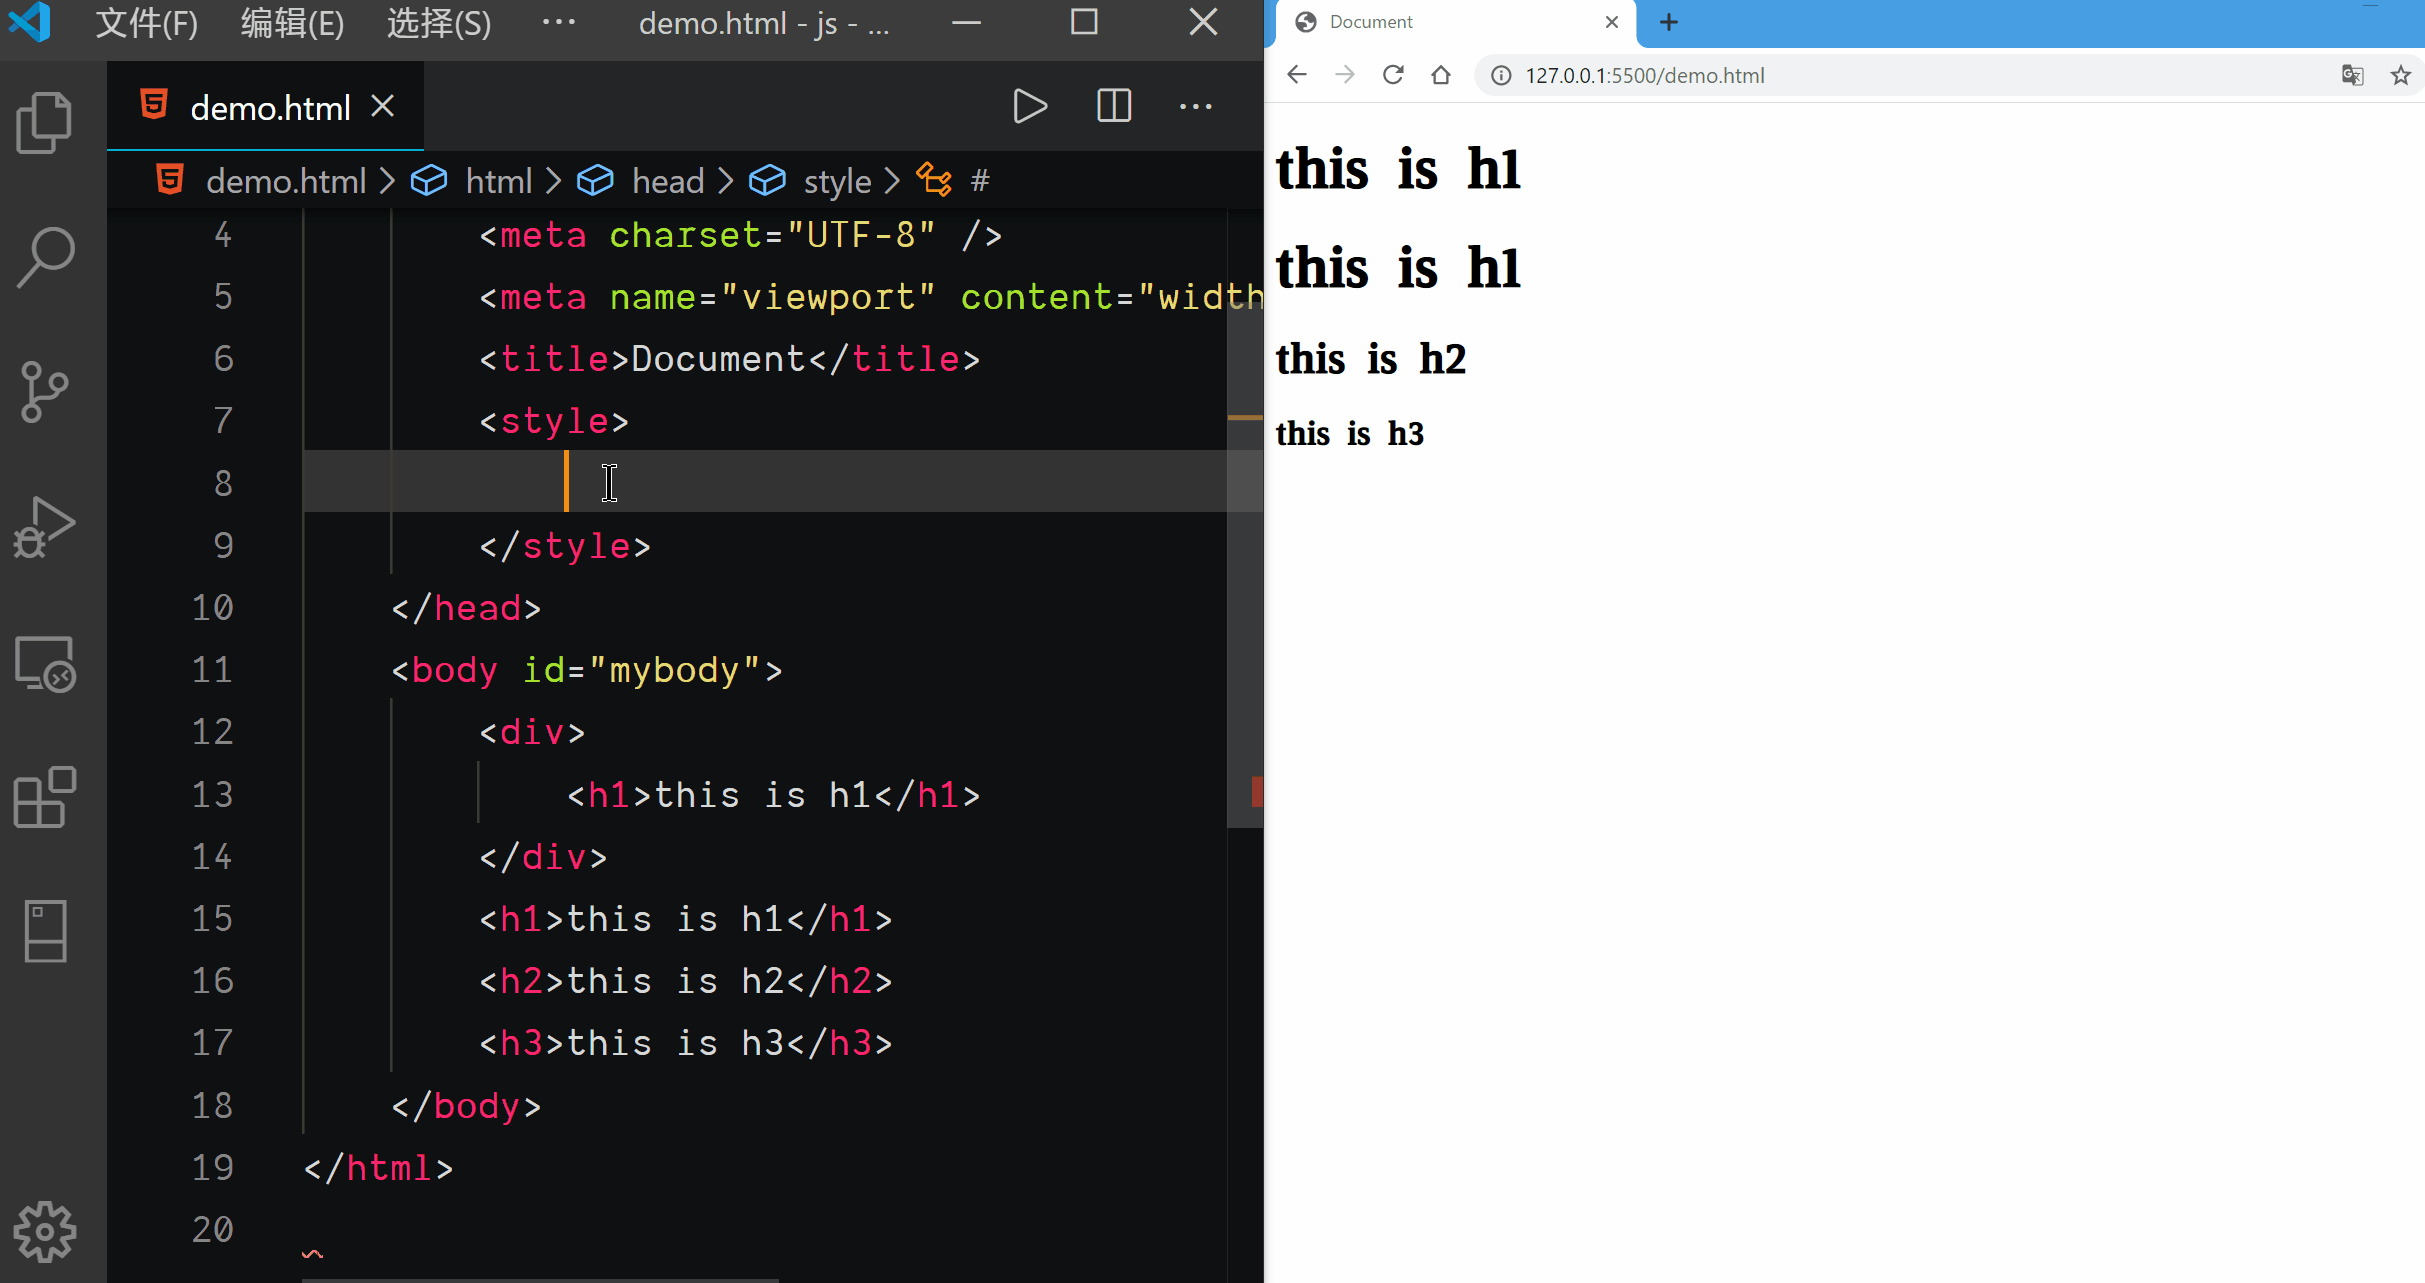Click the translate page icon
Screen dimensions: 2425x1283
2352,76
